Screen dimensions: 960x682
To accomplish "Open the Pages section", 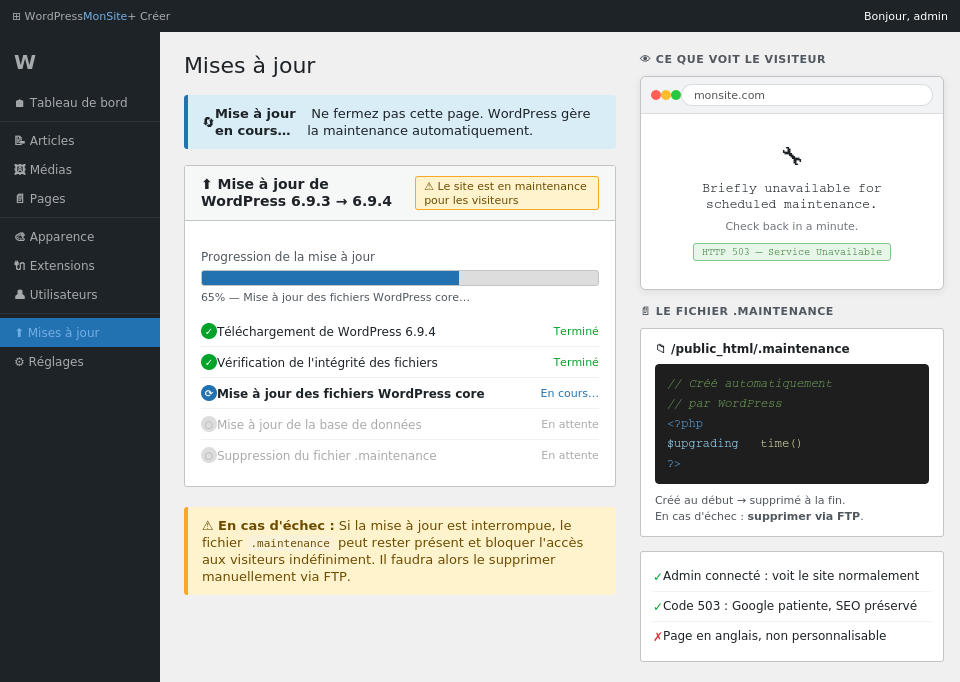I will [x=80, y=198].
